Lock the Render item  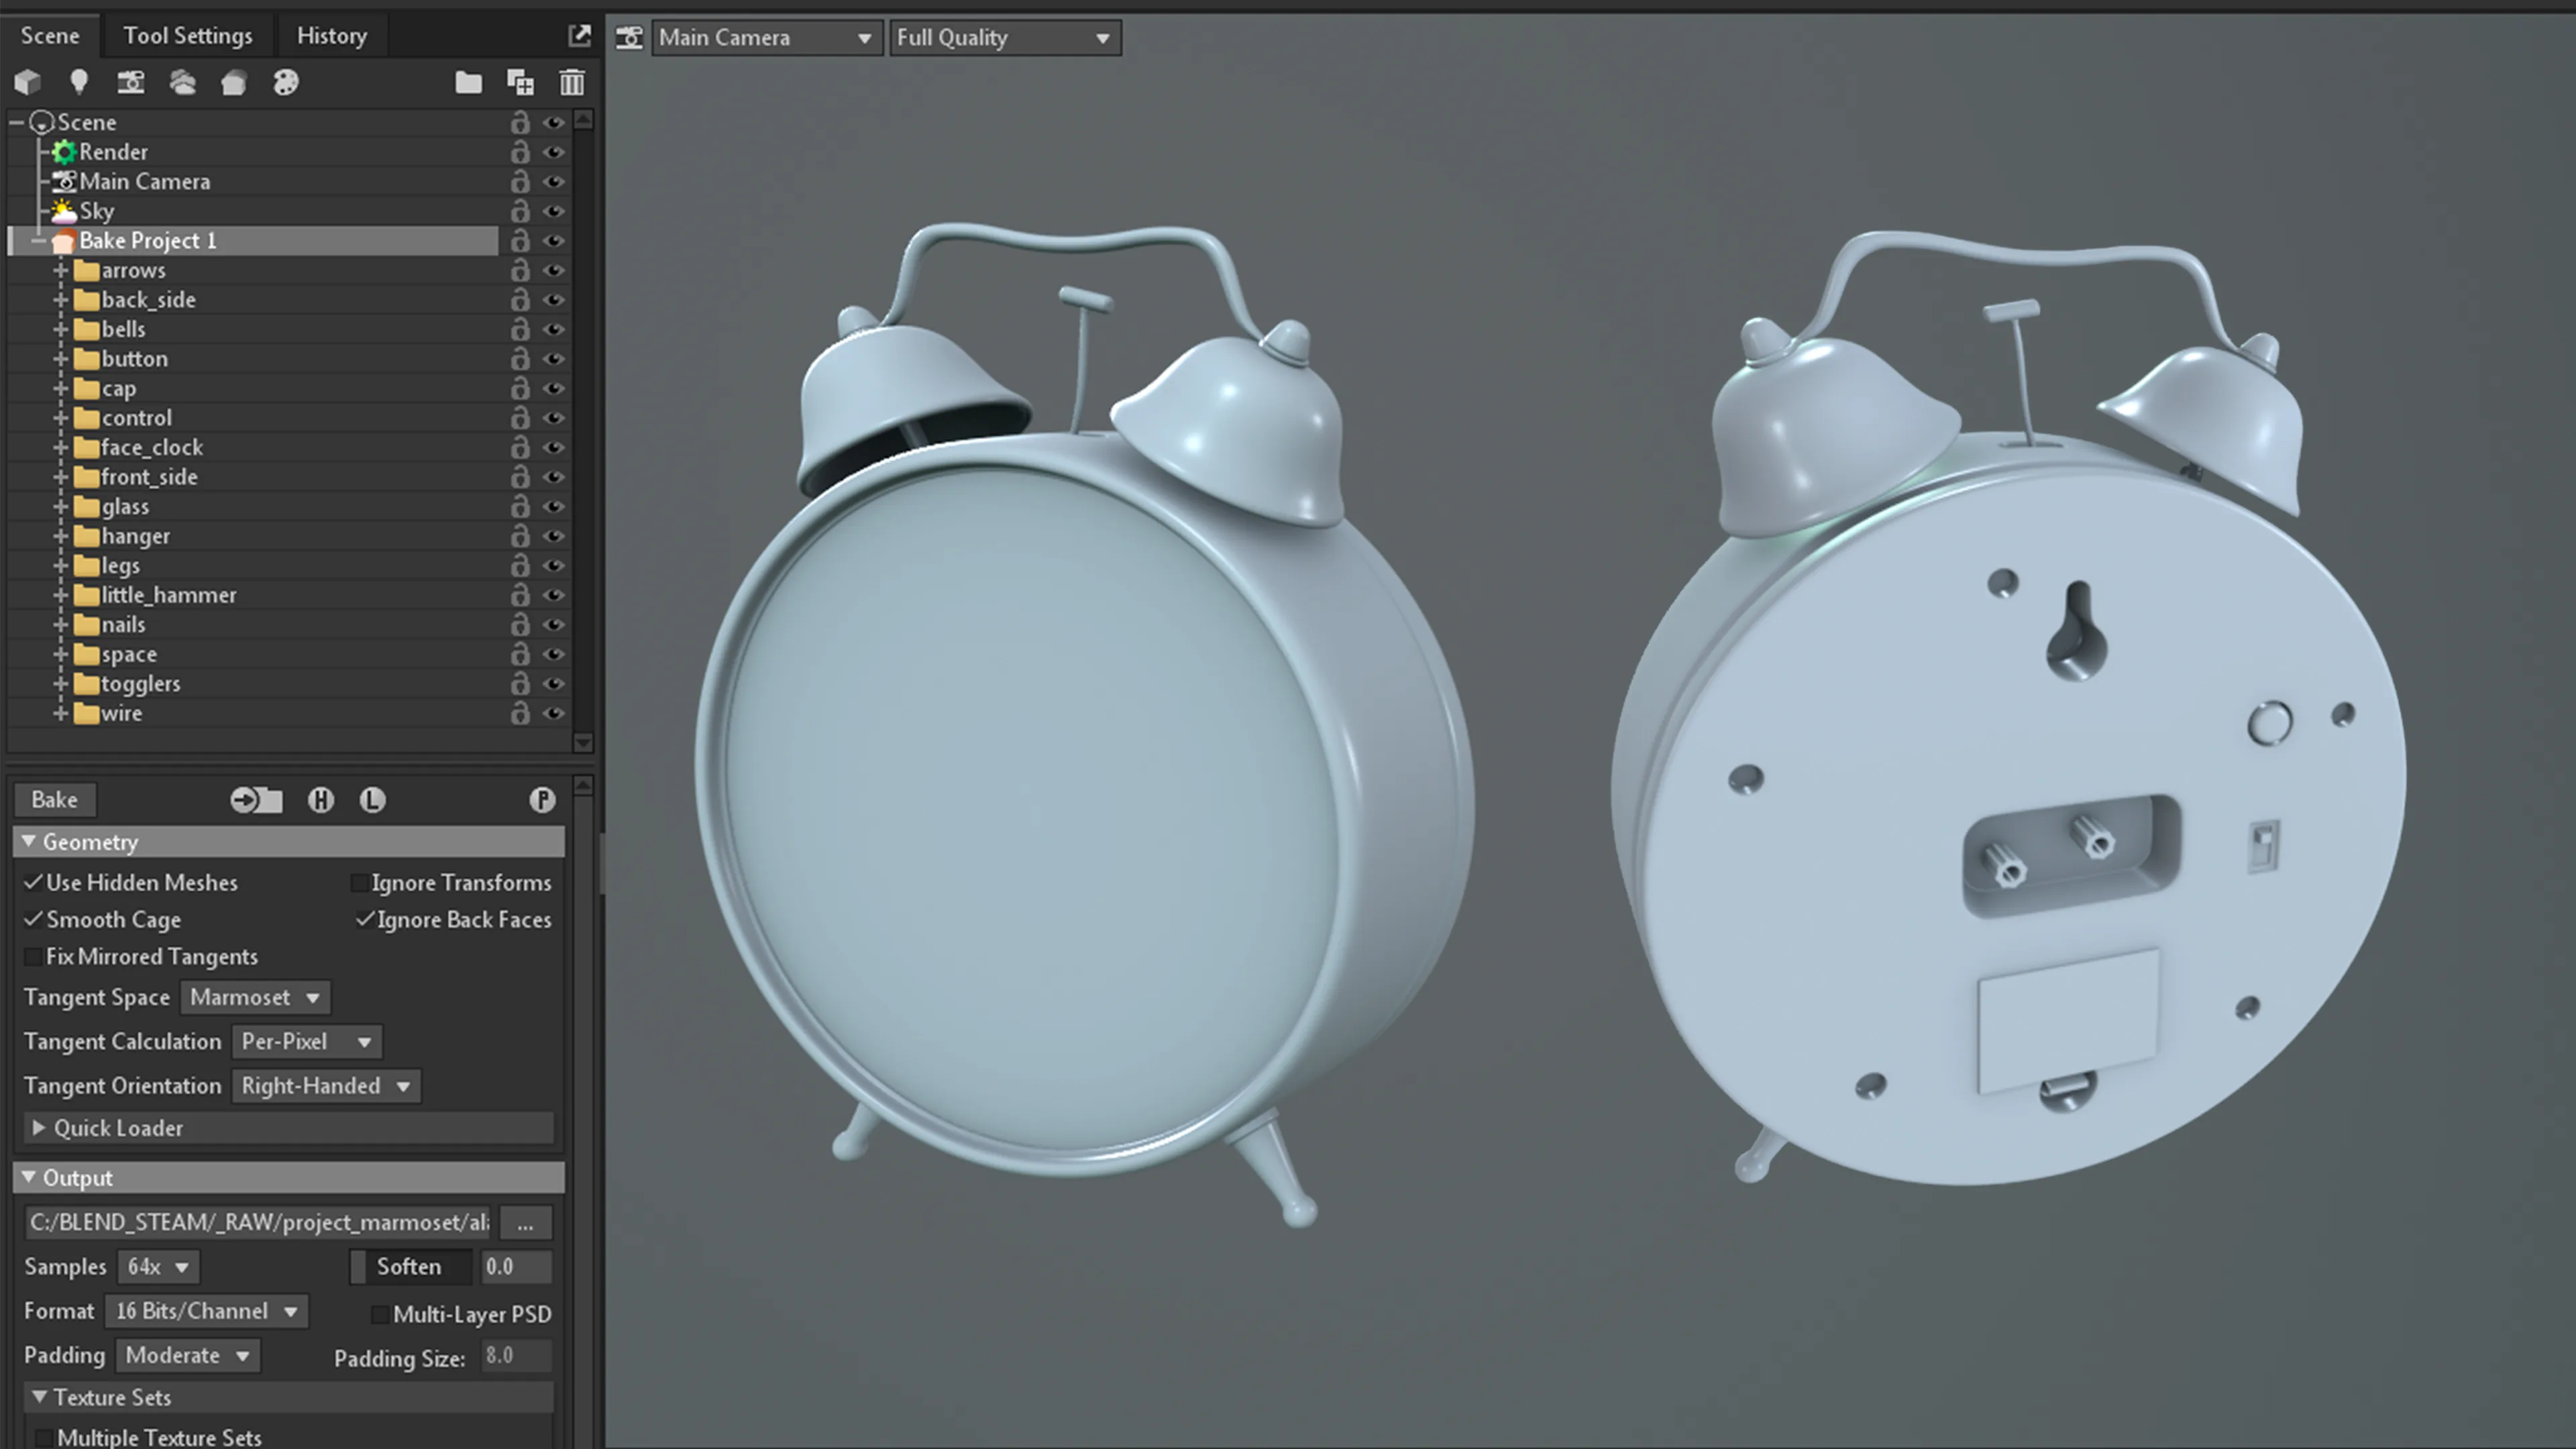pos(520,152)
